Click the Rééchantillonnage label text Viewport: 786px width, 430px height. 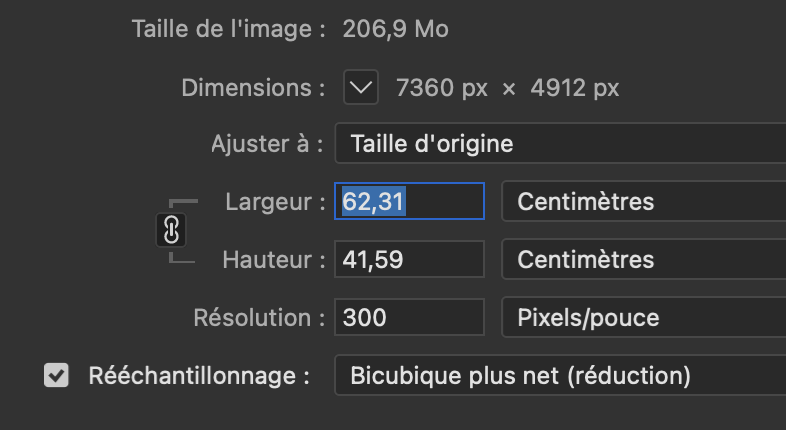(x=199, y=376)
